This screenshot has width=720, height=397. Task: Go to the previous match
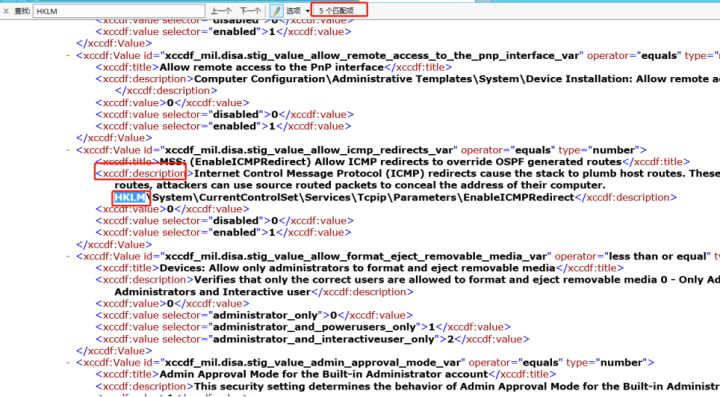pyautogui.click(x=221, y=11)
